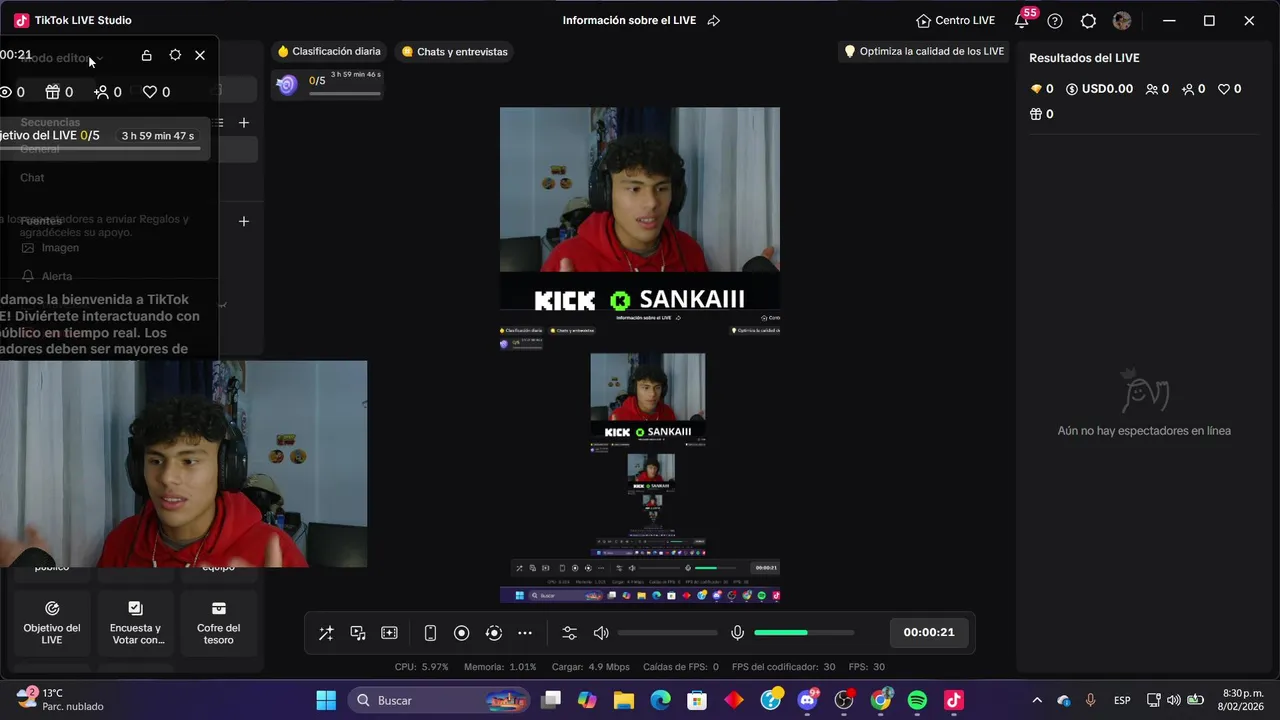Click the viewers eye count in overlay
The width and height of the screenshot is (1280, 720).
(12, 92)
